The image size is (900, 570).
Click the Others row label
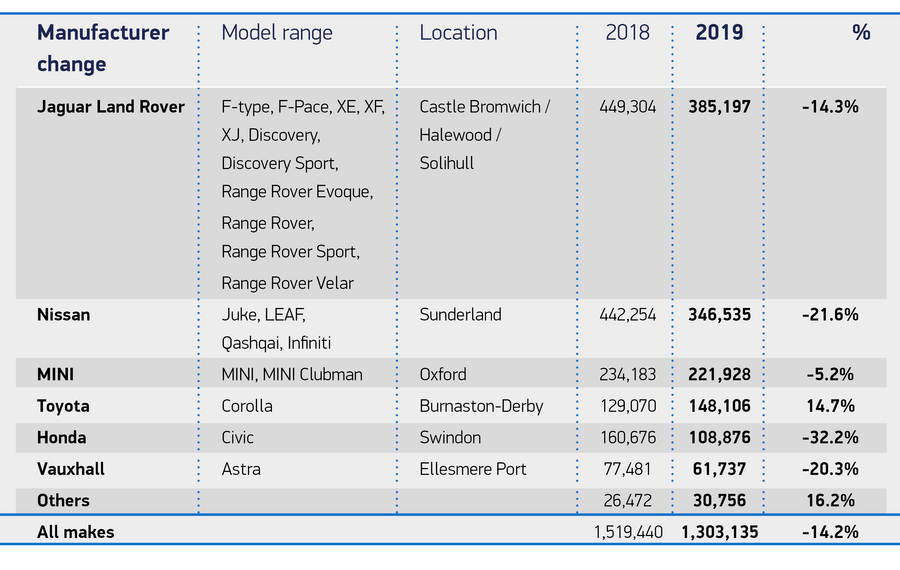63,500
